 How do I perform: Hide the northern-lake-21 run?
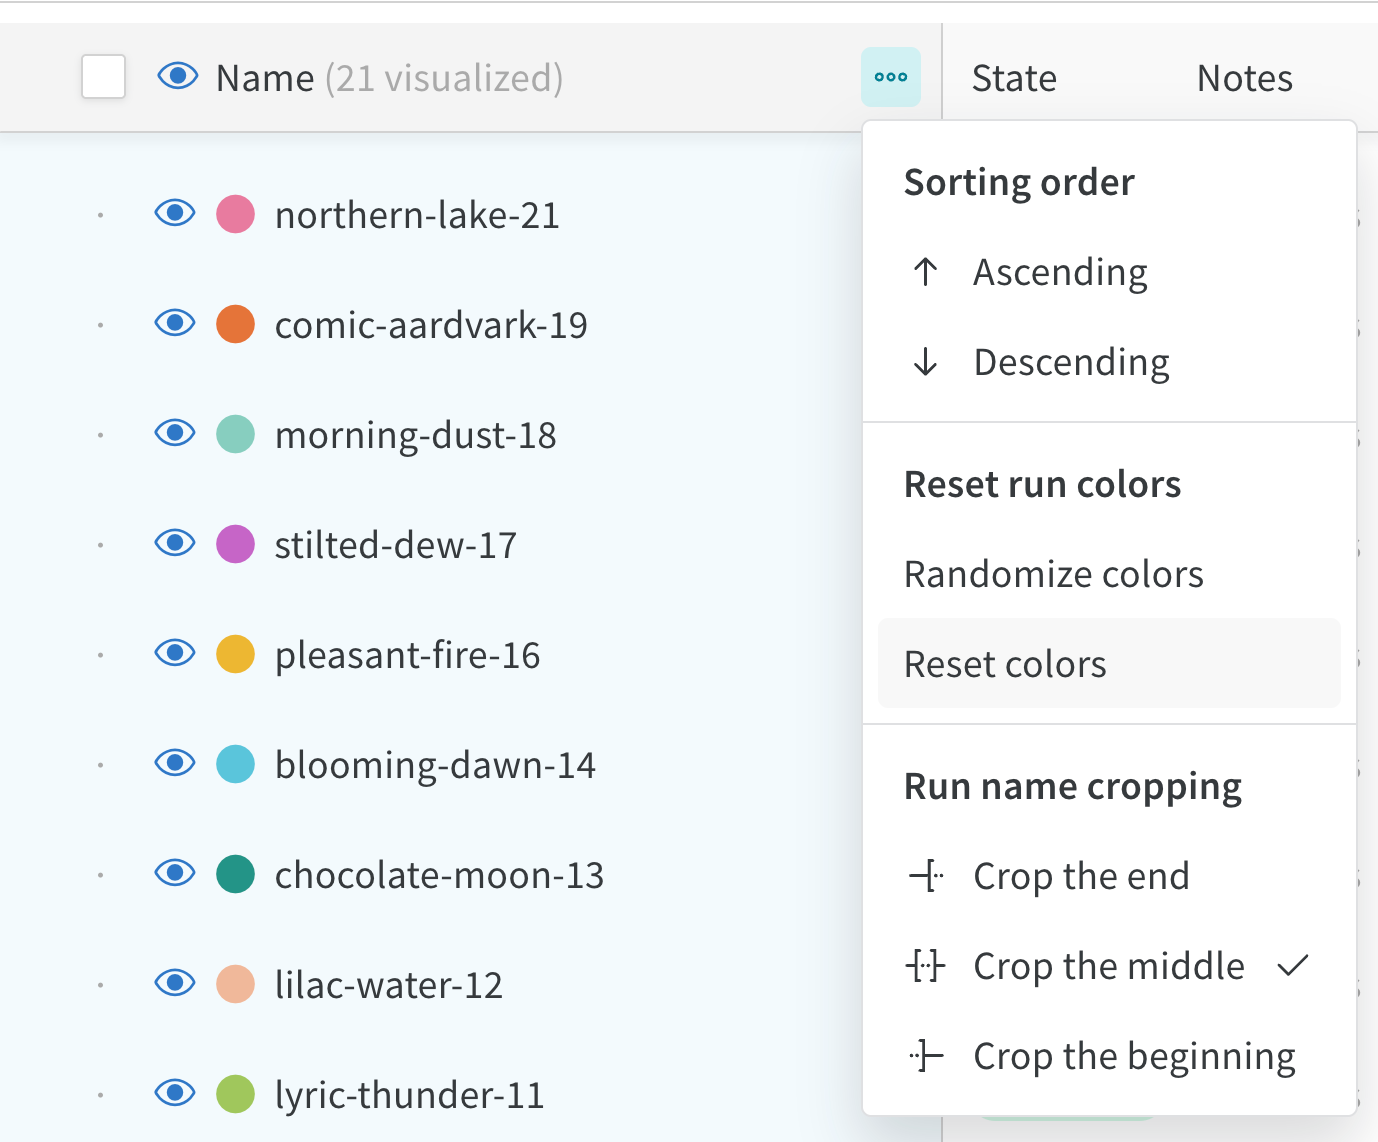[x=175, y=213]
